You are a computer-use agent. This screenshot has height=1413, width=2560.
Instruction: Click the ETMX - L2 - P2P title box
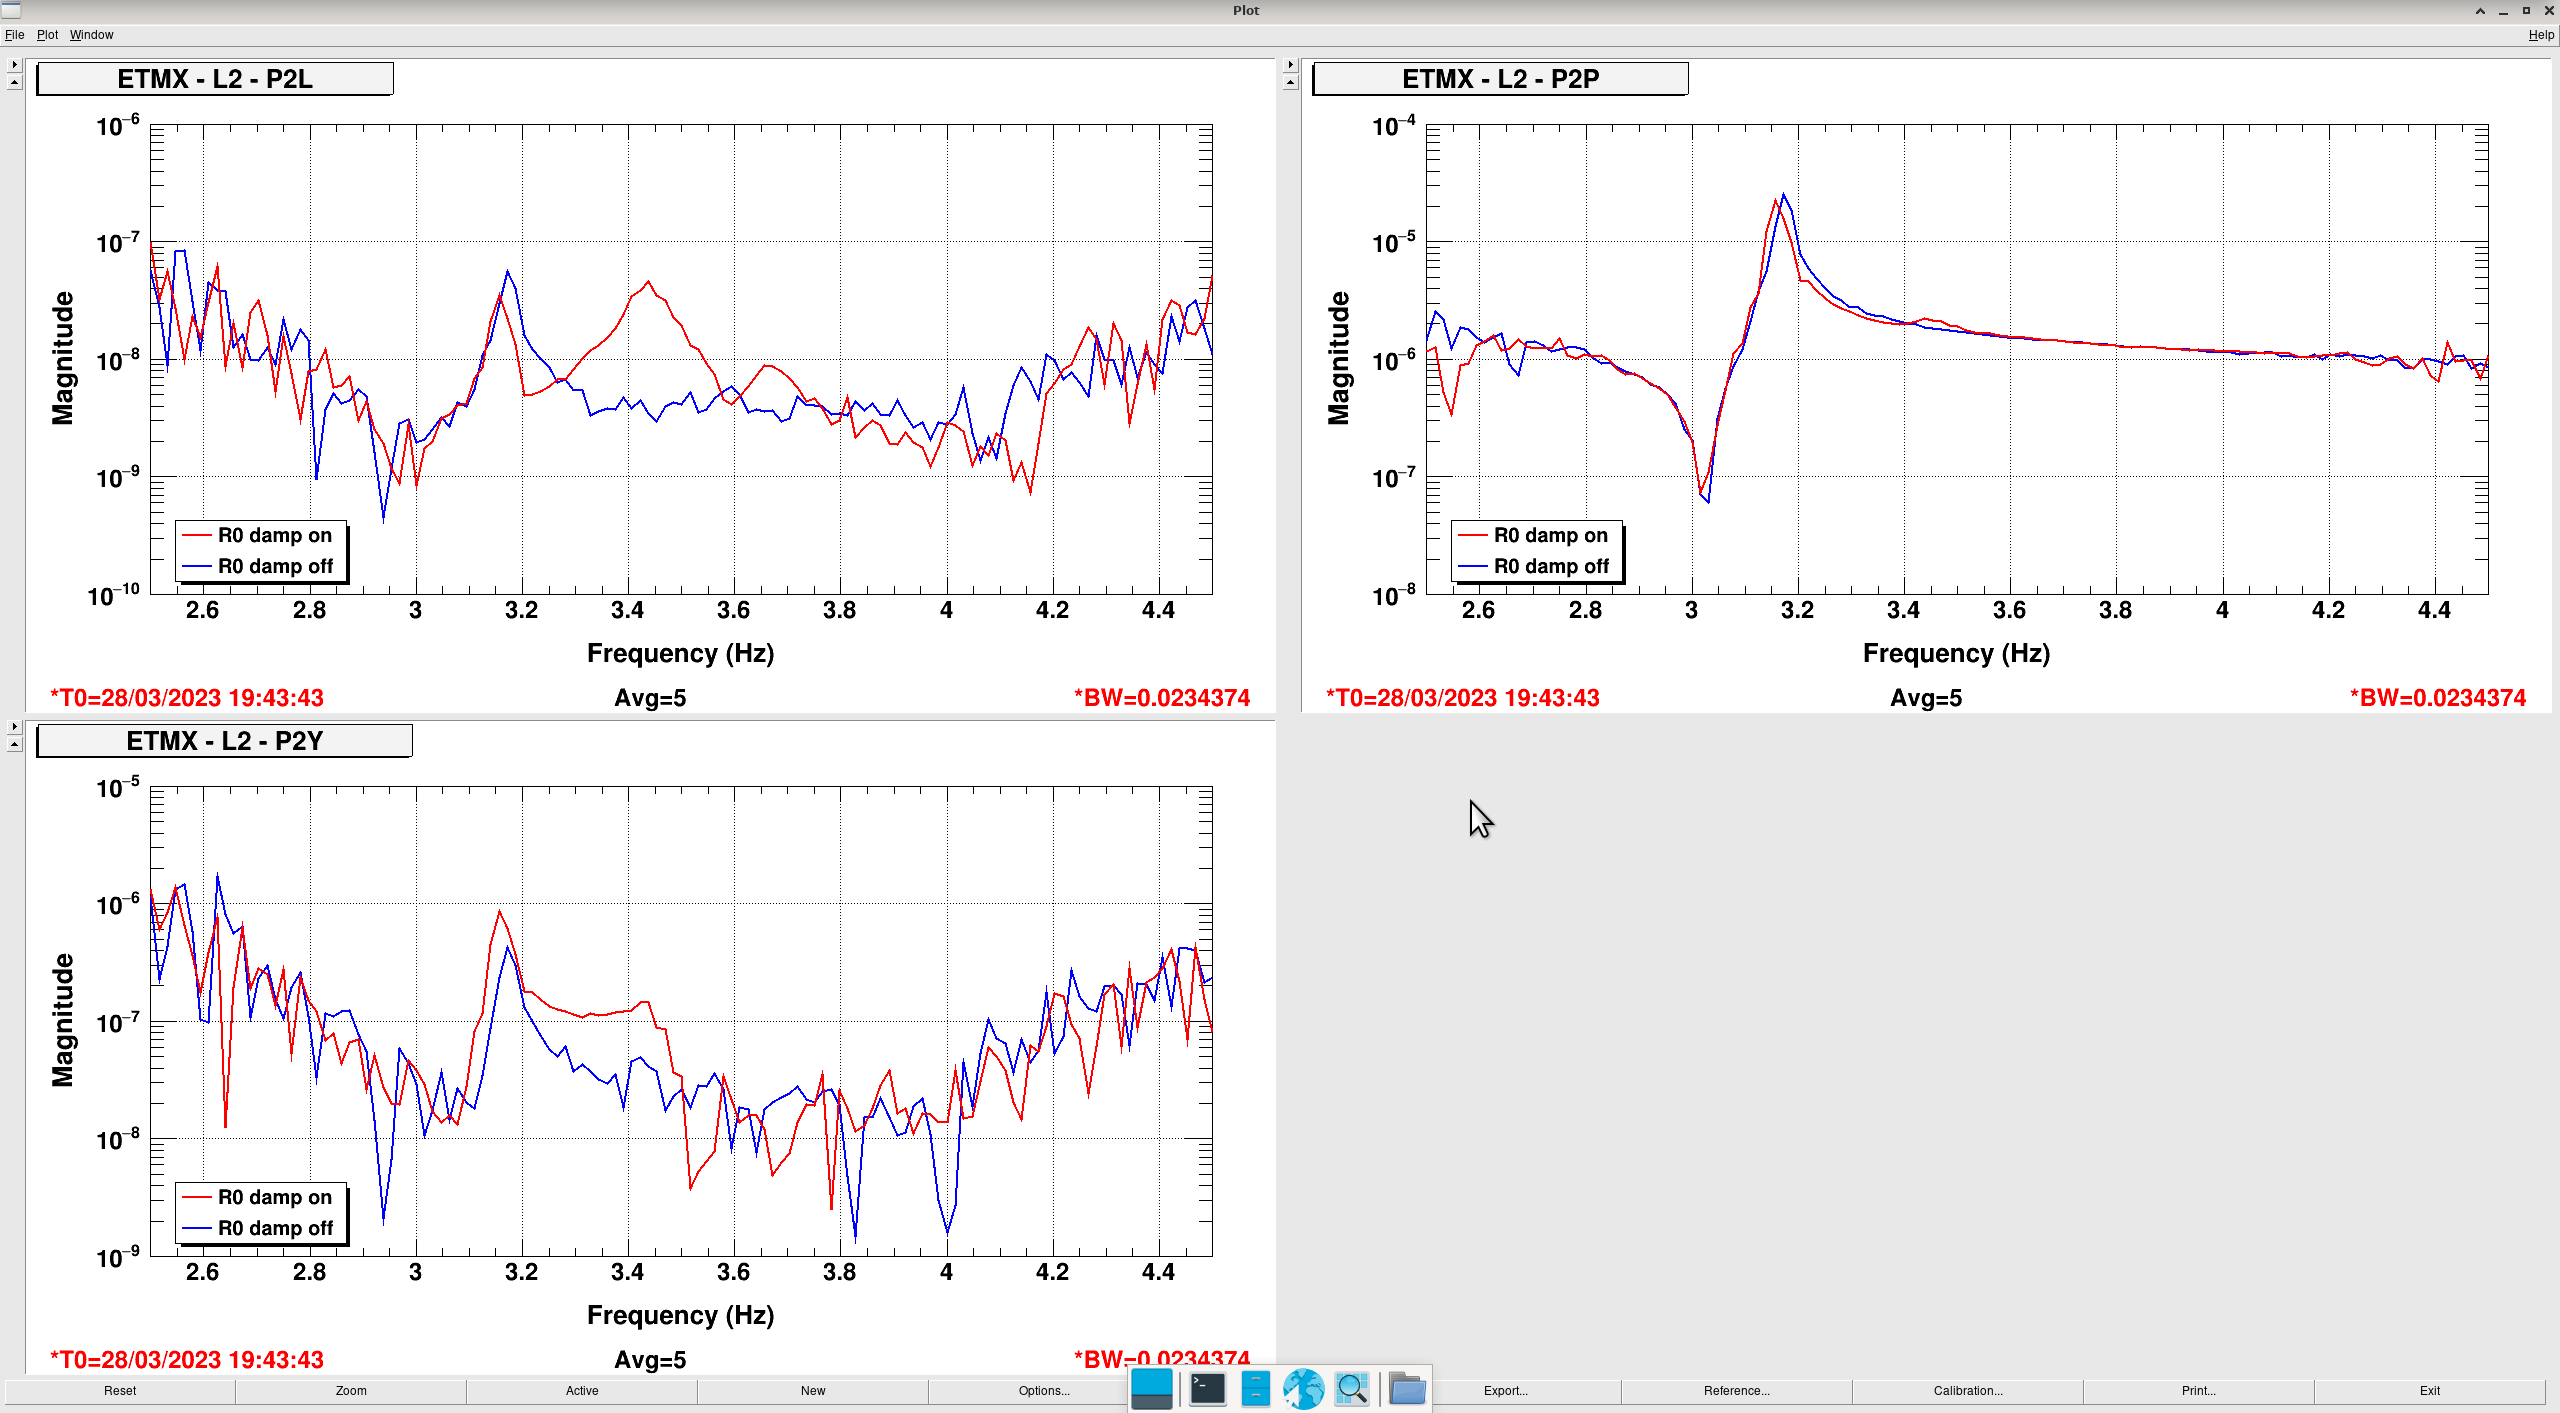(1499, 79)
